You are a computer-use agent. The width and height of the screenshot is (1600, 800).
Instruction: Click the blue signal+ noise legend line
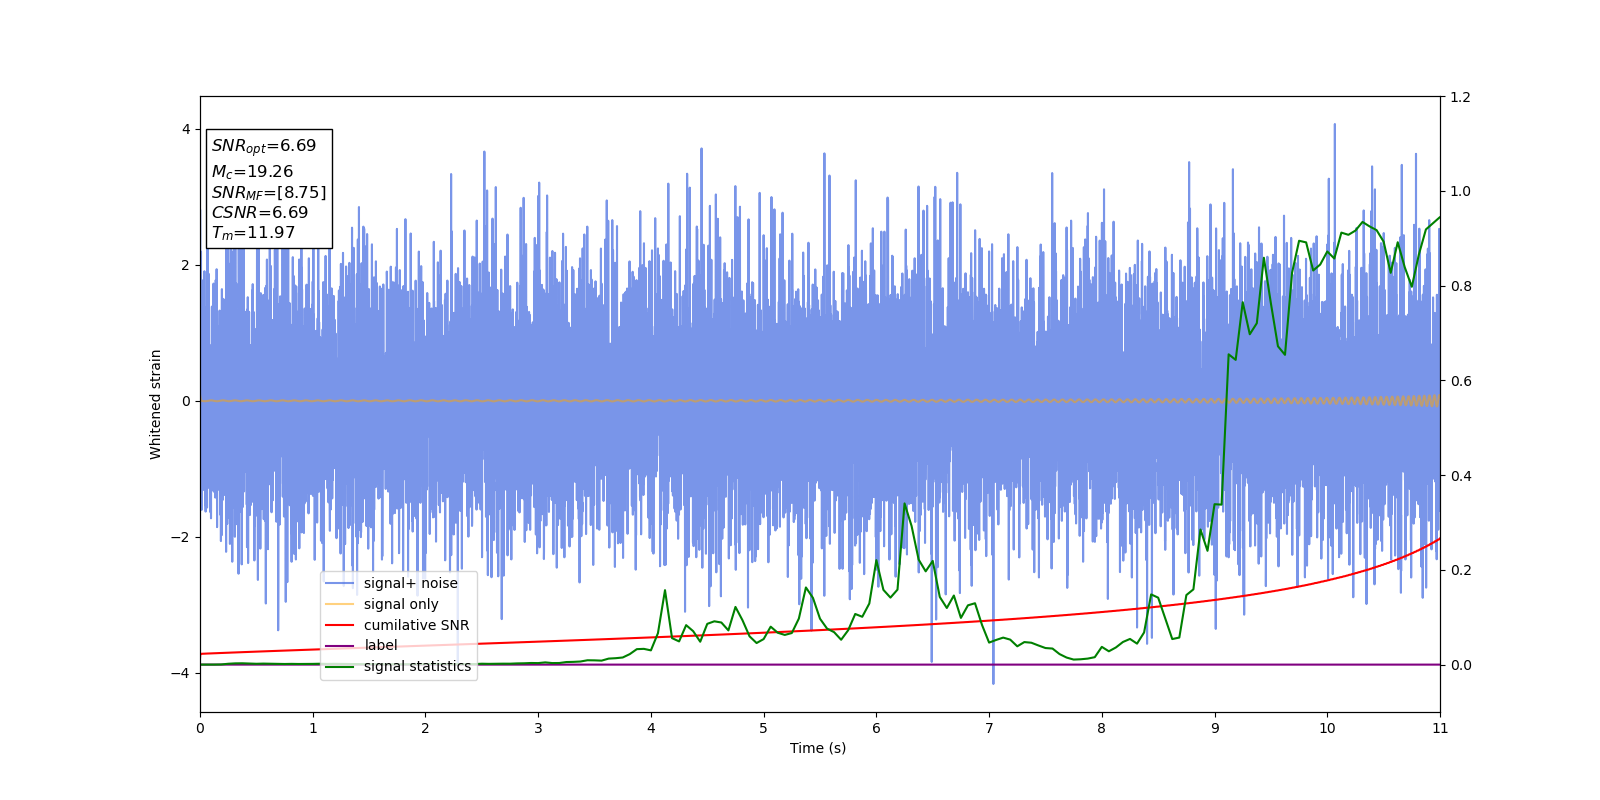340,584
